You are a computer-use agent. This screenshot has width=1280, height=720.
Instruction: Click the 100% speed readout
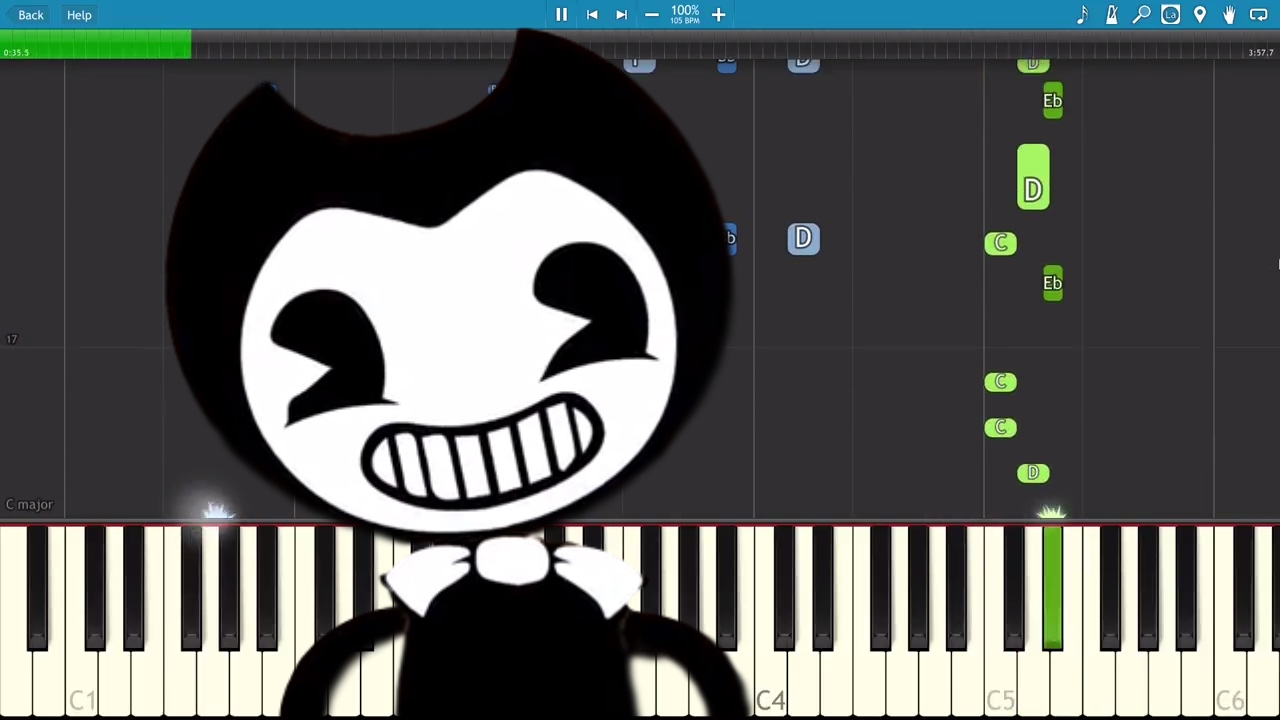pyautogui.click(x=685, y=11)
